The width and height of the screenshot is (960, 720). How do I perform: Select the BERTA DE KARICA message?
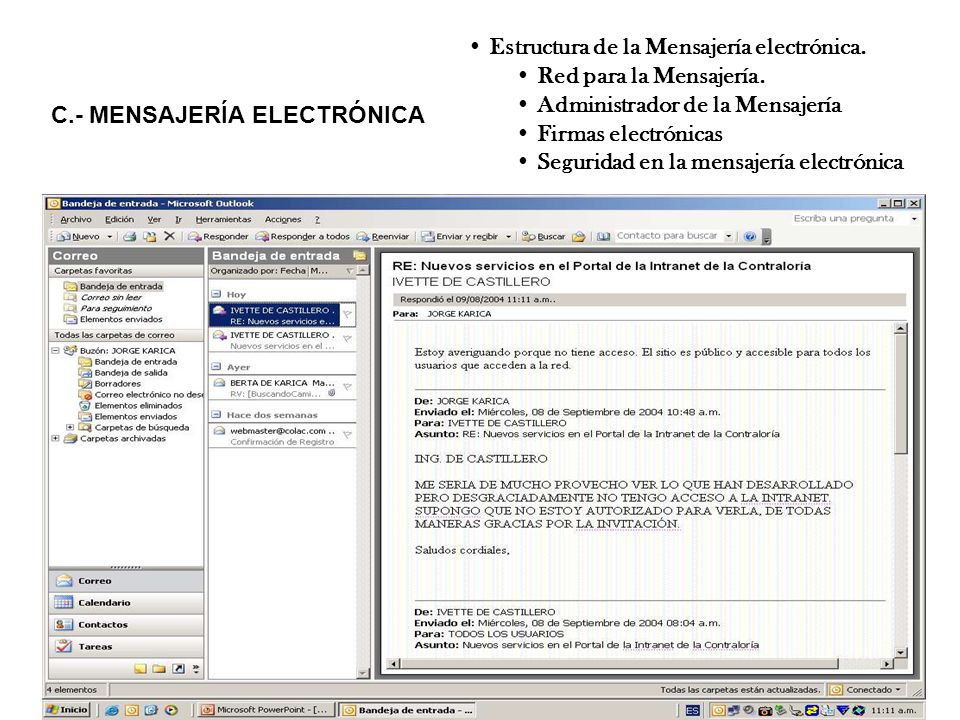coord(282,388)
